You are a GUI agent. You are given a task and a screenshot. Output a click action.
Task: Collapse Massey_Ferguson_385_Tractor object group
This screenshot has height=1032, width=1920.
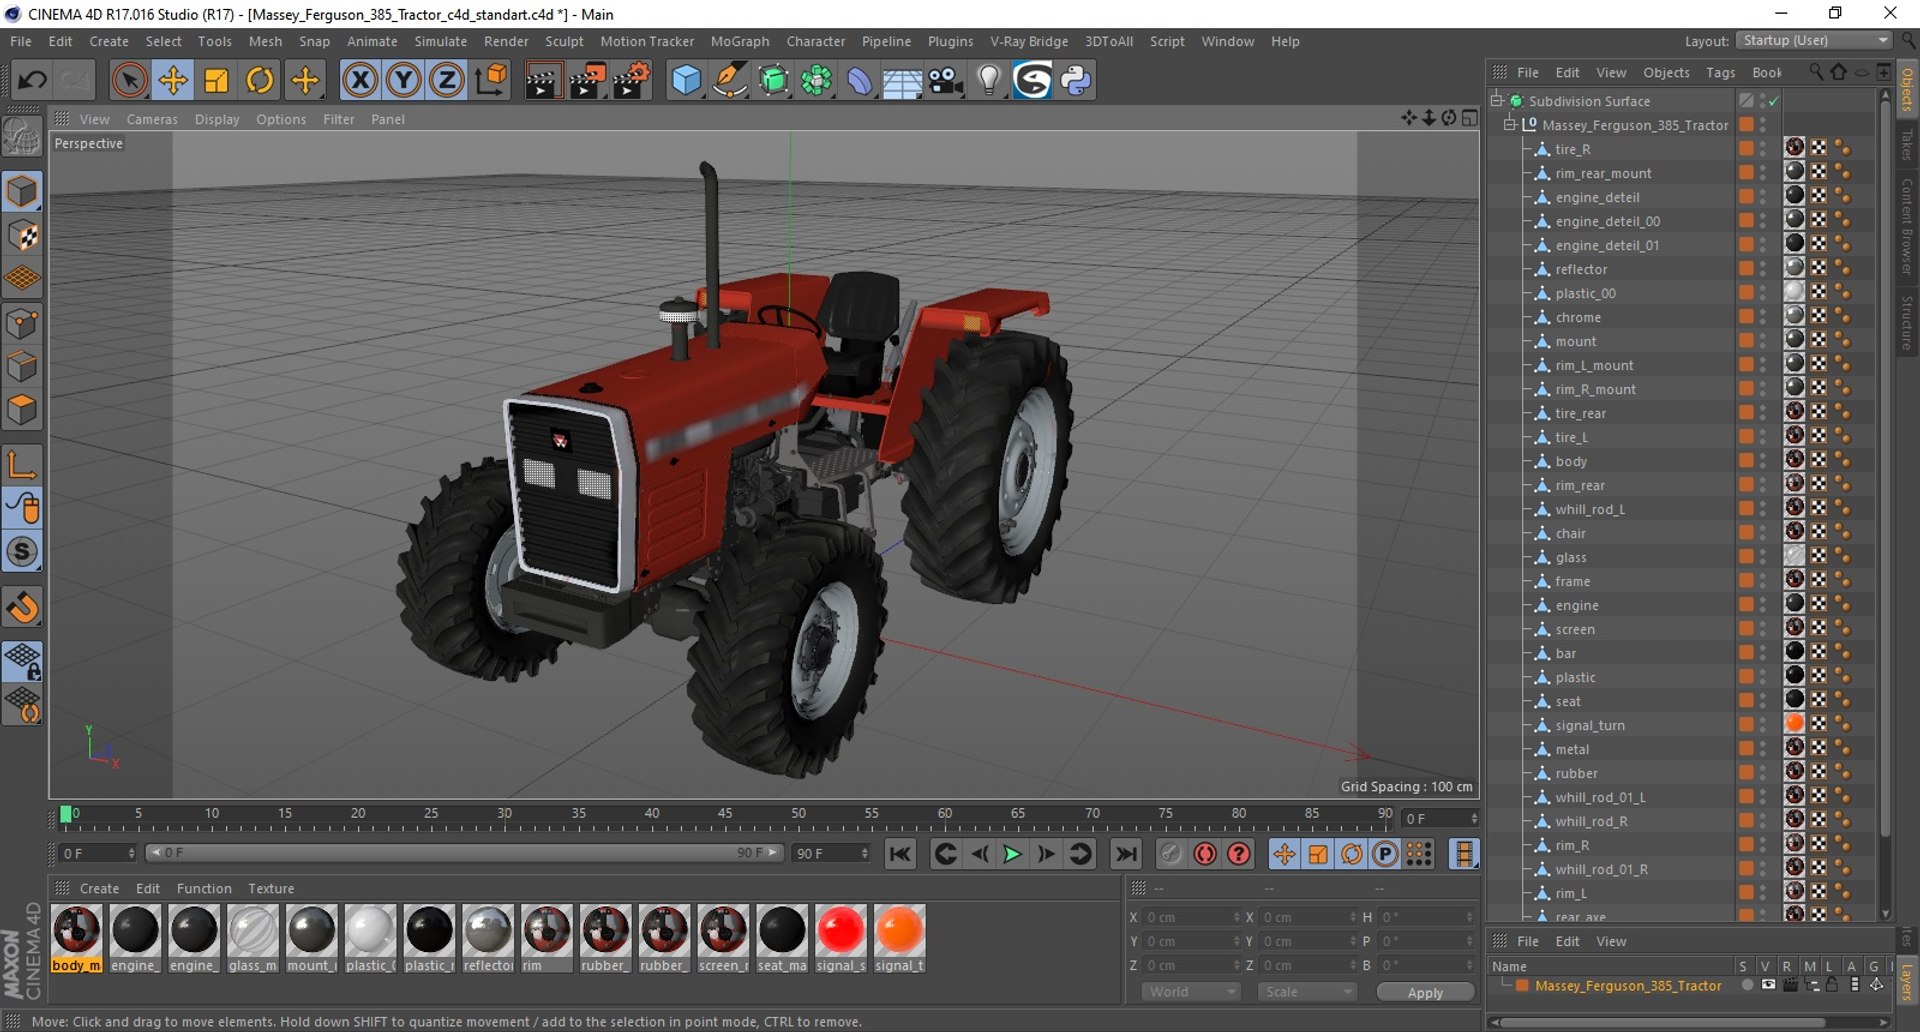[1510, 125]
